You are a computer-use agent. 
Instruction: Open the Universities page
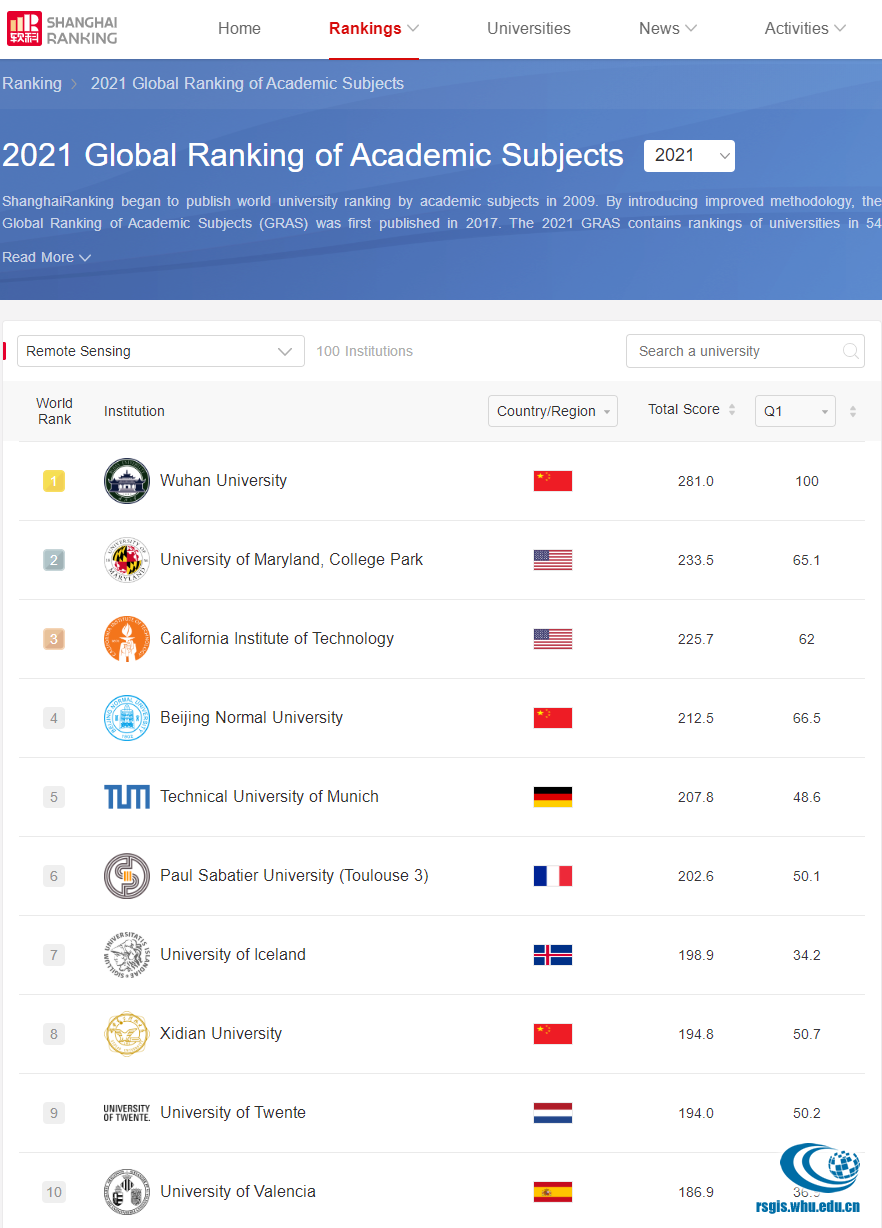[529, 29]
